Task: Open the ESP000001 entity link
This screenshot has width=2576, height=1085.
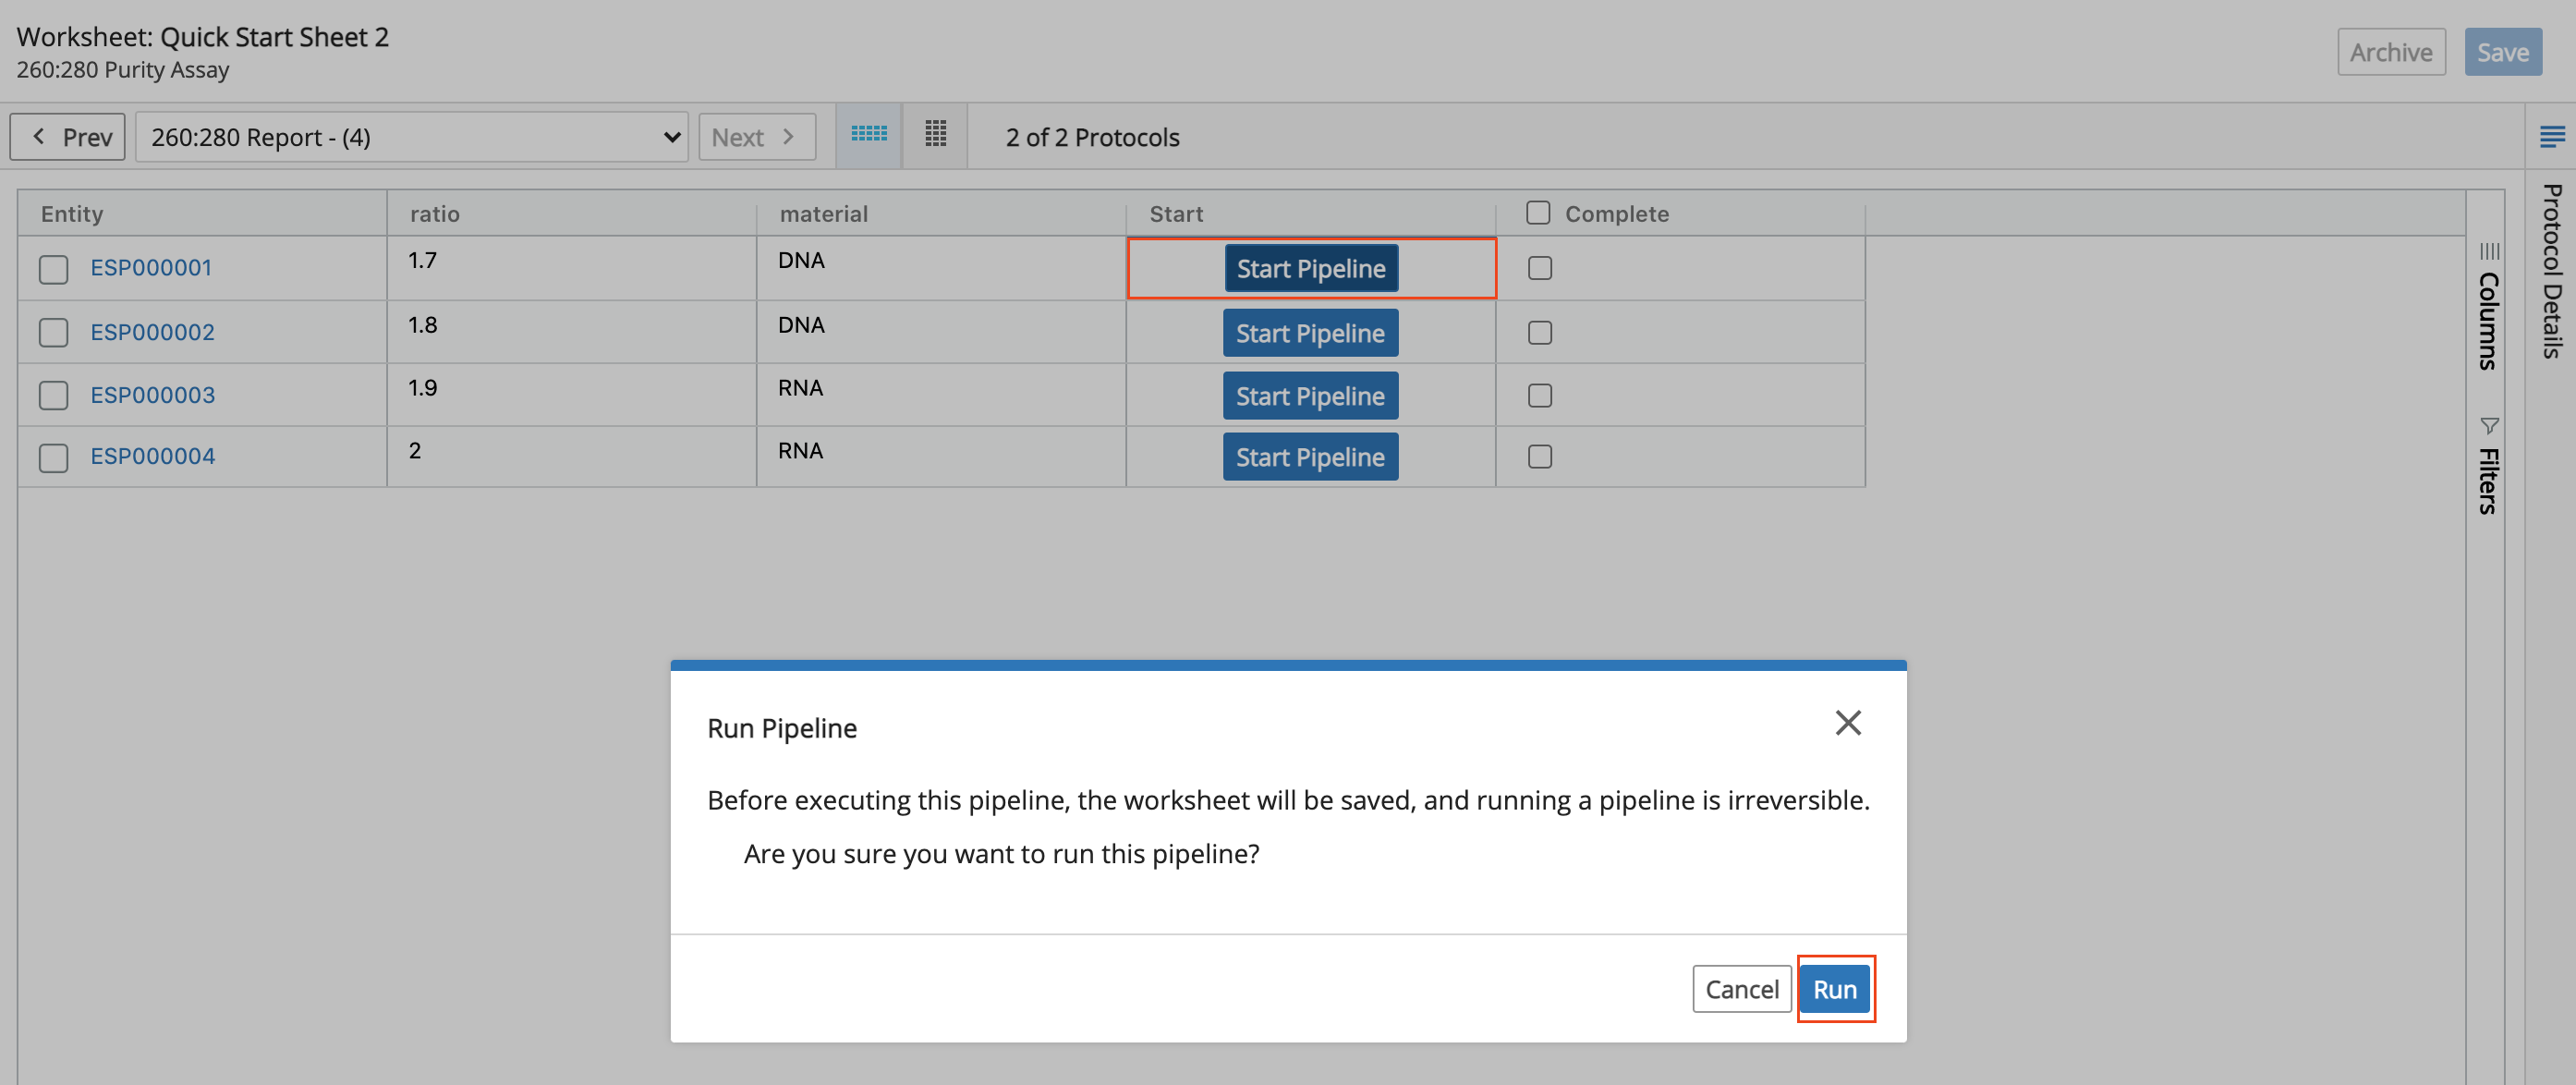Action: (x=151, y=268)
